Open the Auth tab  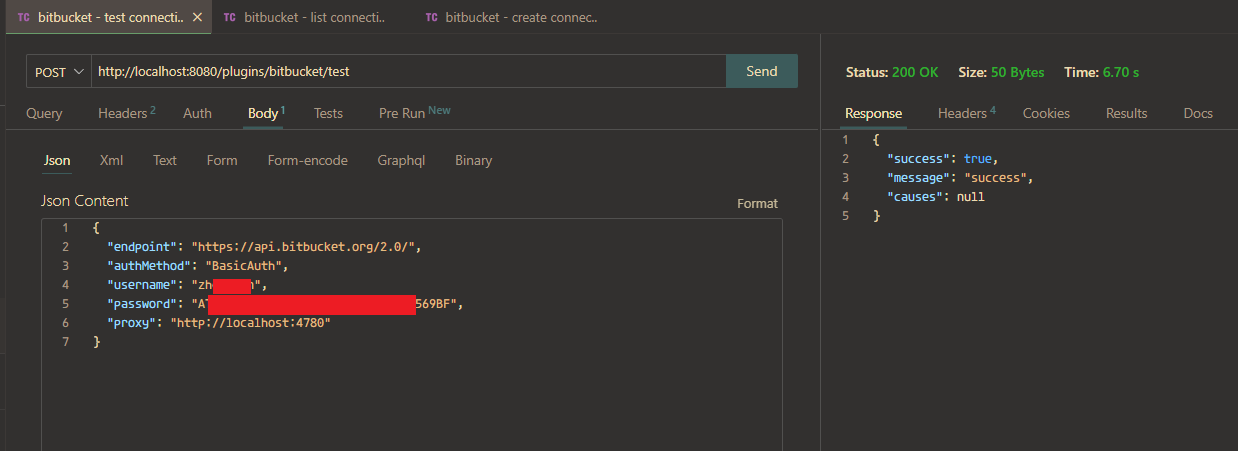click(x=197, y=113)
